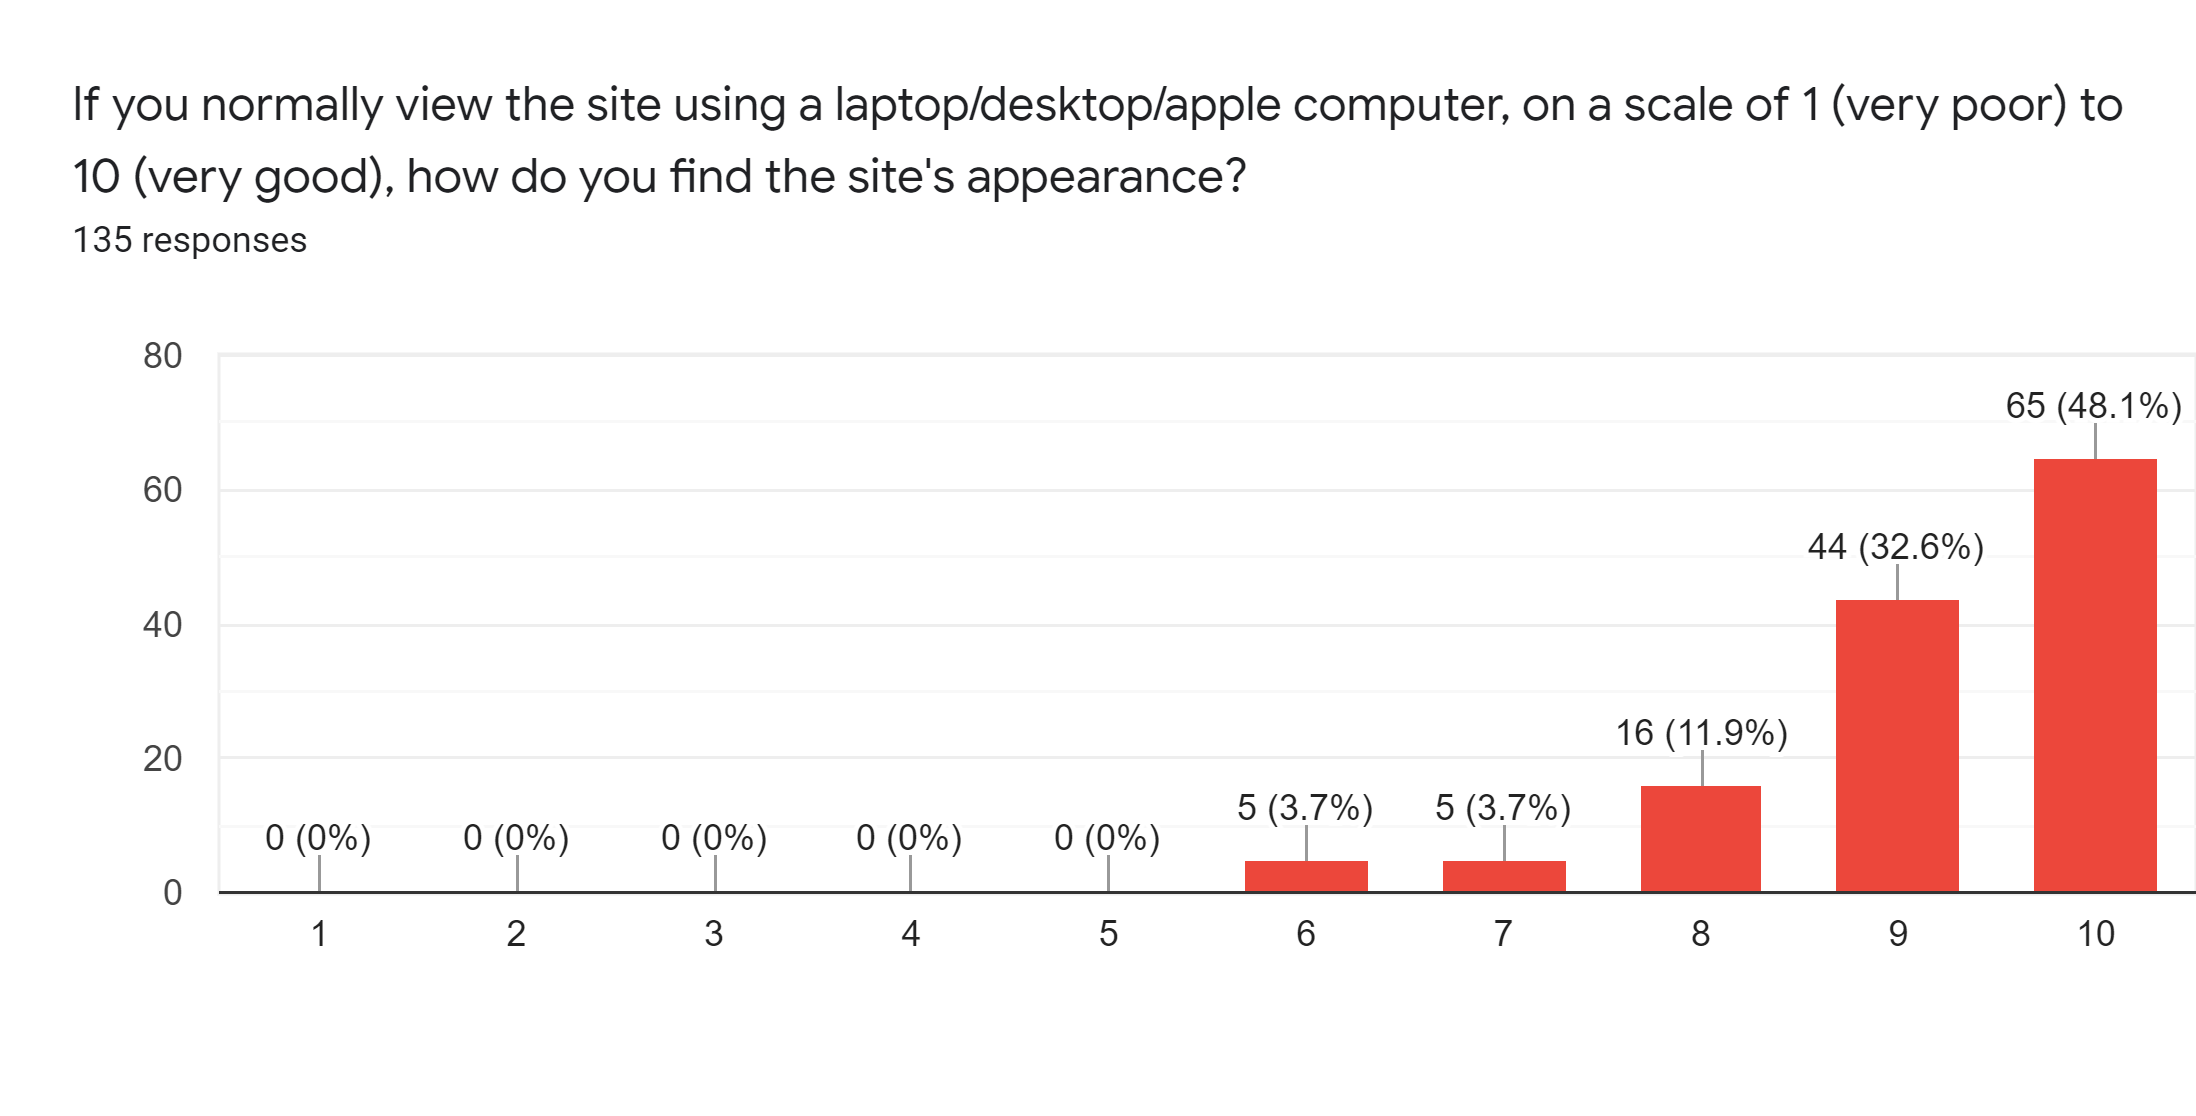Select the 5 (3.7%) label above rating 6
This screenshot has height=1116, width=2196.
tap(1305, 807)
